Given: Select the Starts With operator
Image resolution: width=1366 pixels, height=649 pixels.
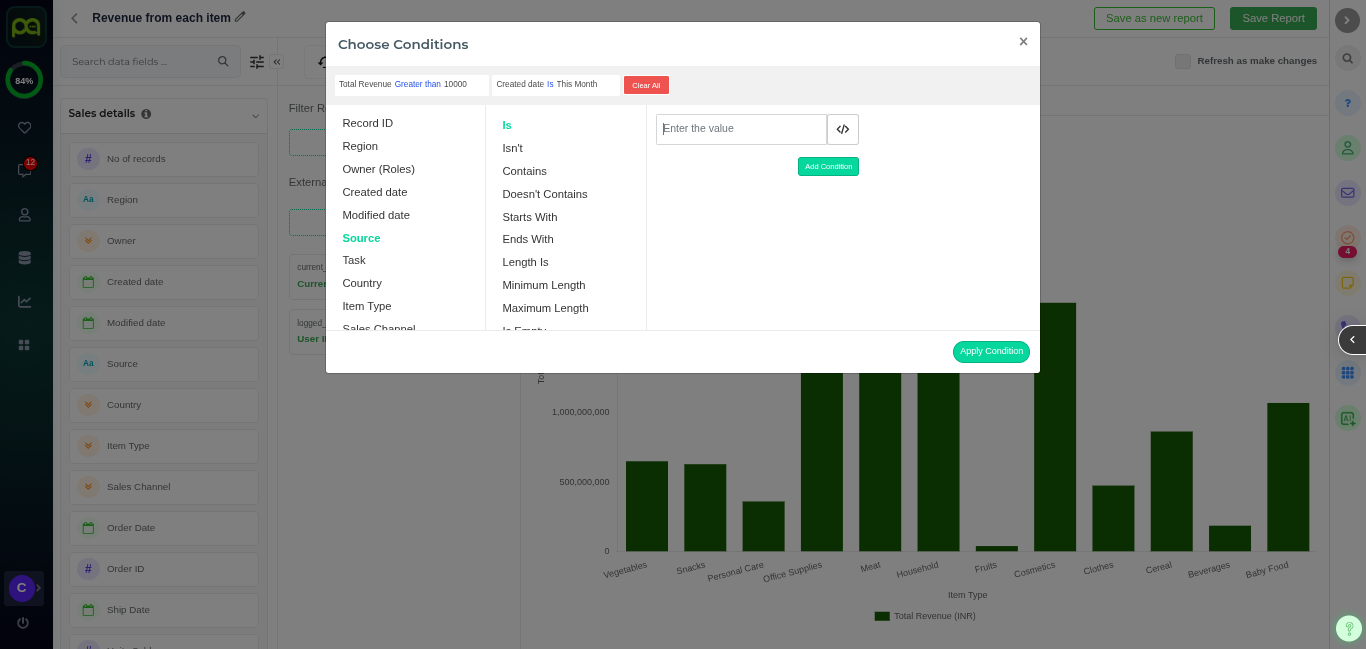Looking at the screenshot, I should point(529,217).
